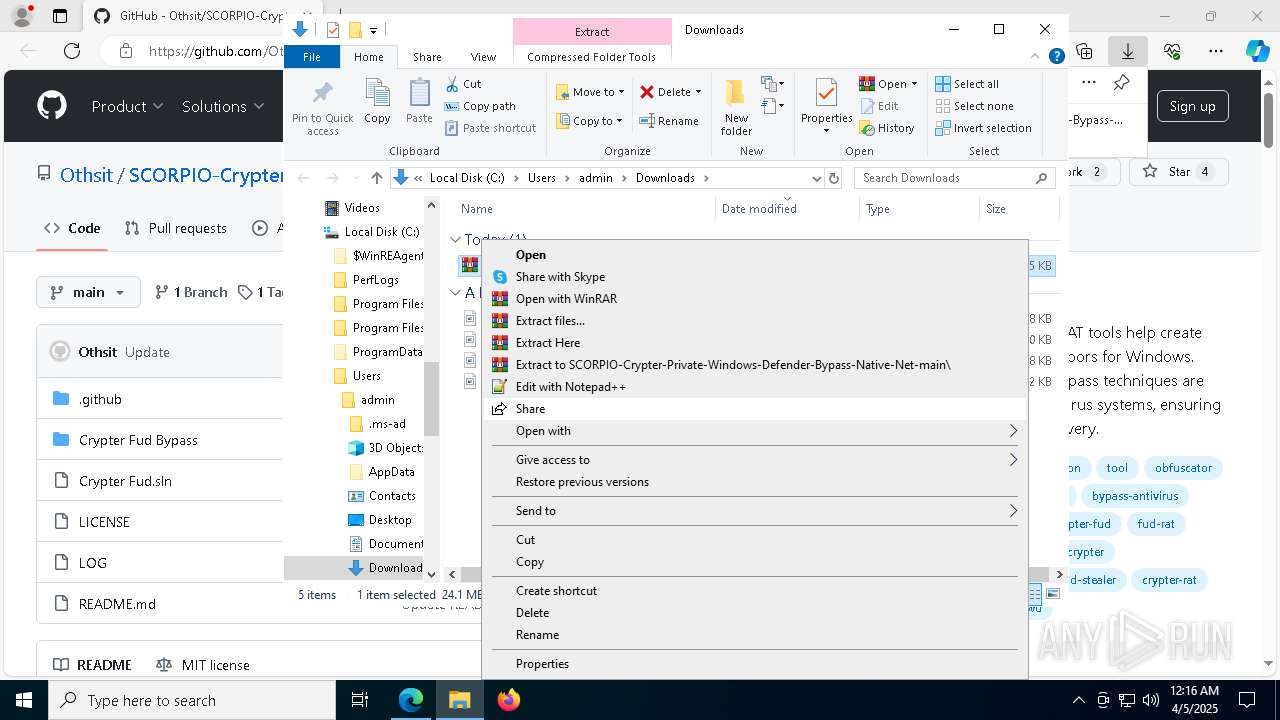This screenshot has height=720, width=1280.
Task: Click the Star button on GitHub
Action: [x=1179, y=172]
